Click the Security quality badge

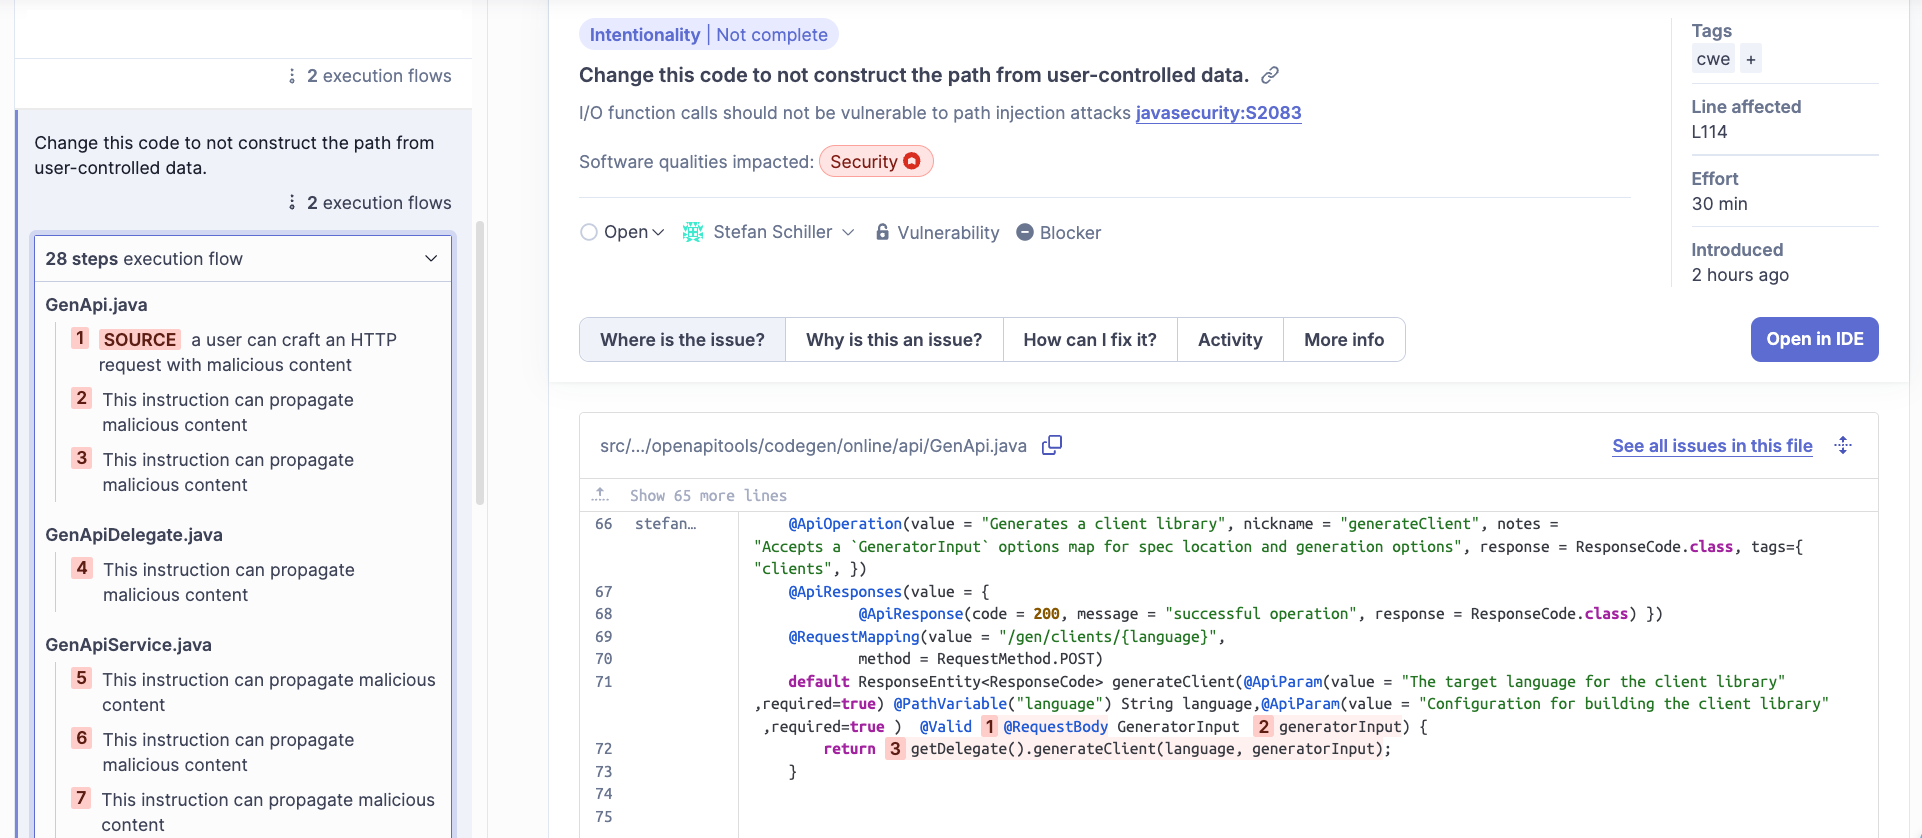(875, 162)
